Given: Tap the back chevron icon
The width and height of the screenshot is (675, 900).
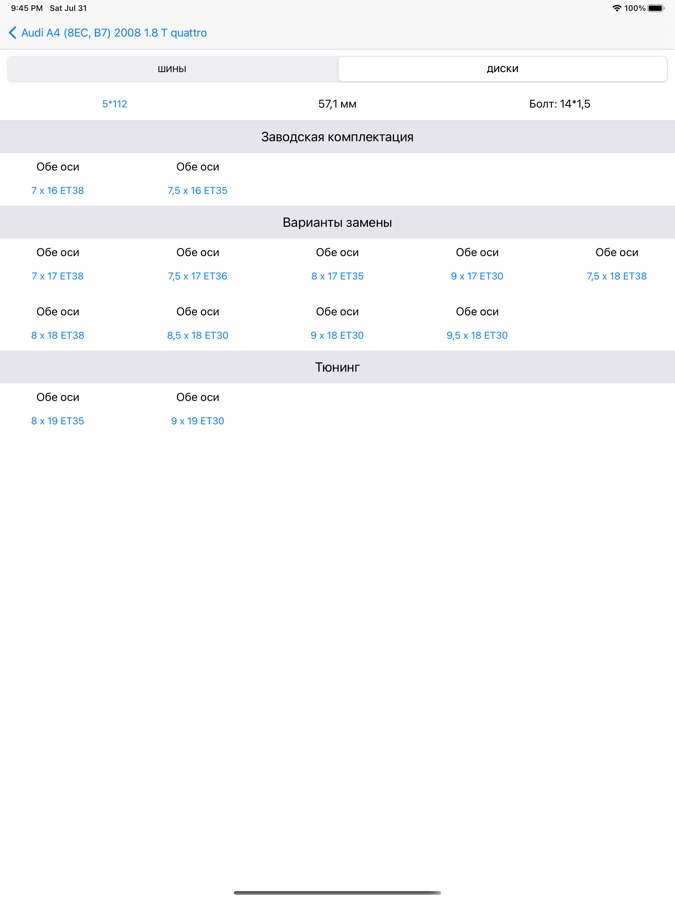Looking at the screenshot, I should coord(12,33).
